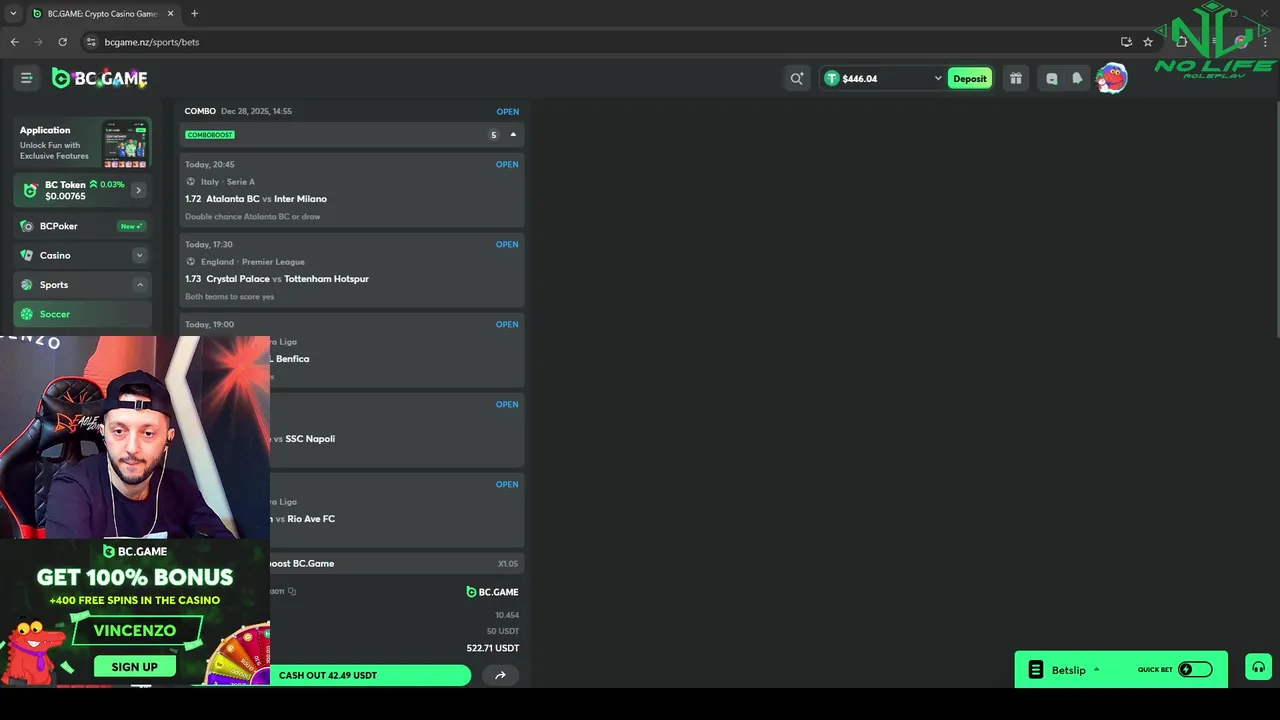Click the Betslip receipt icon

[1036, 670]
